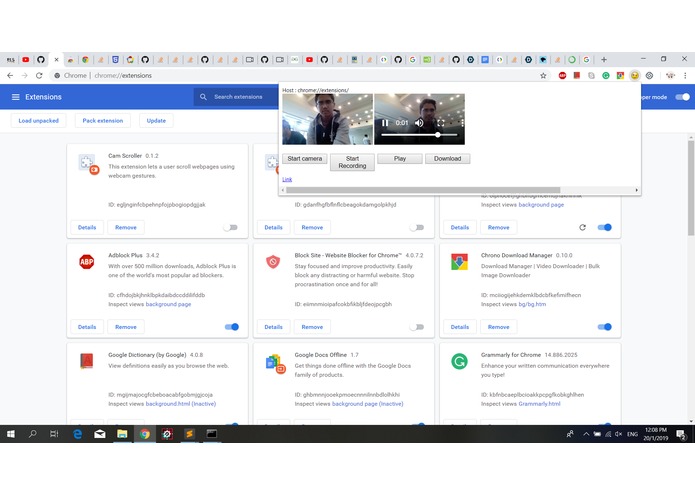Go back to previous page
Screen dimensions: 695x494
pos(10,76)
